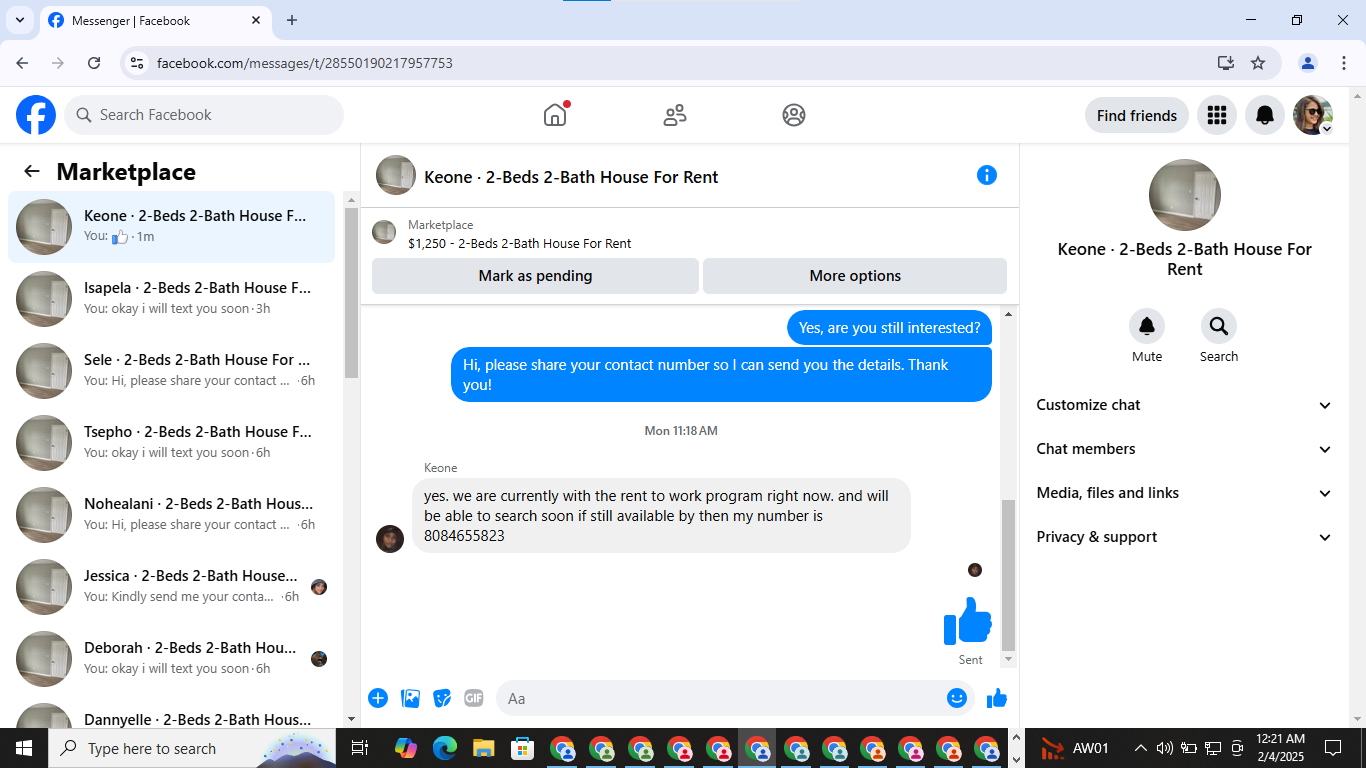Go back in Chrome

tap(22, 63)
